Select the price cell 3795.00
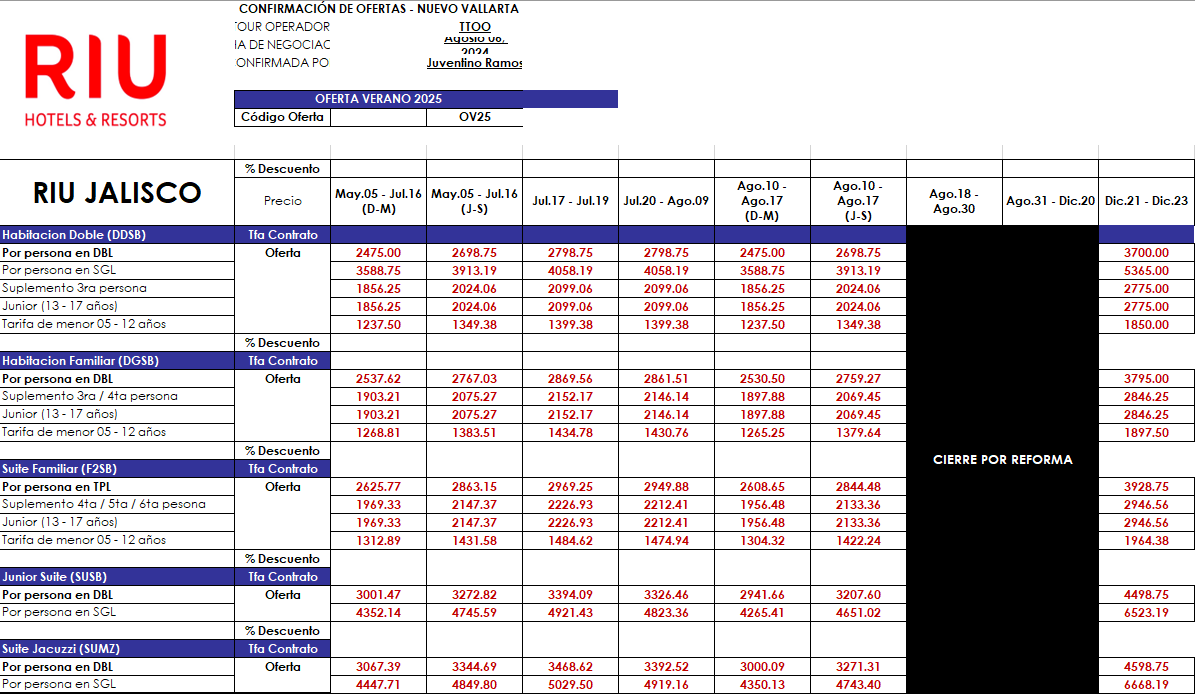 pos(1146,379)
